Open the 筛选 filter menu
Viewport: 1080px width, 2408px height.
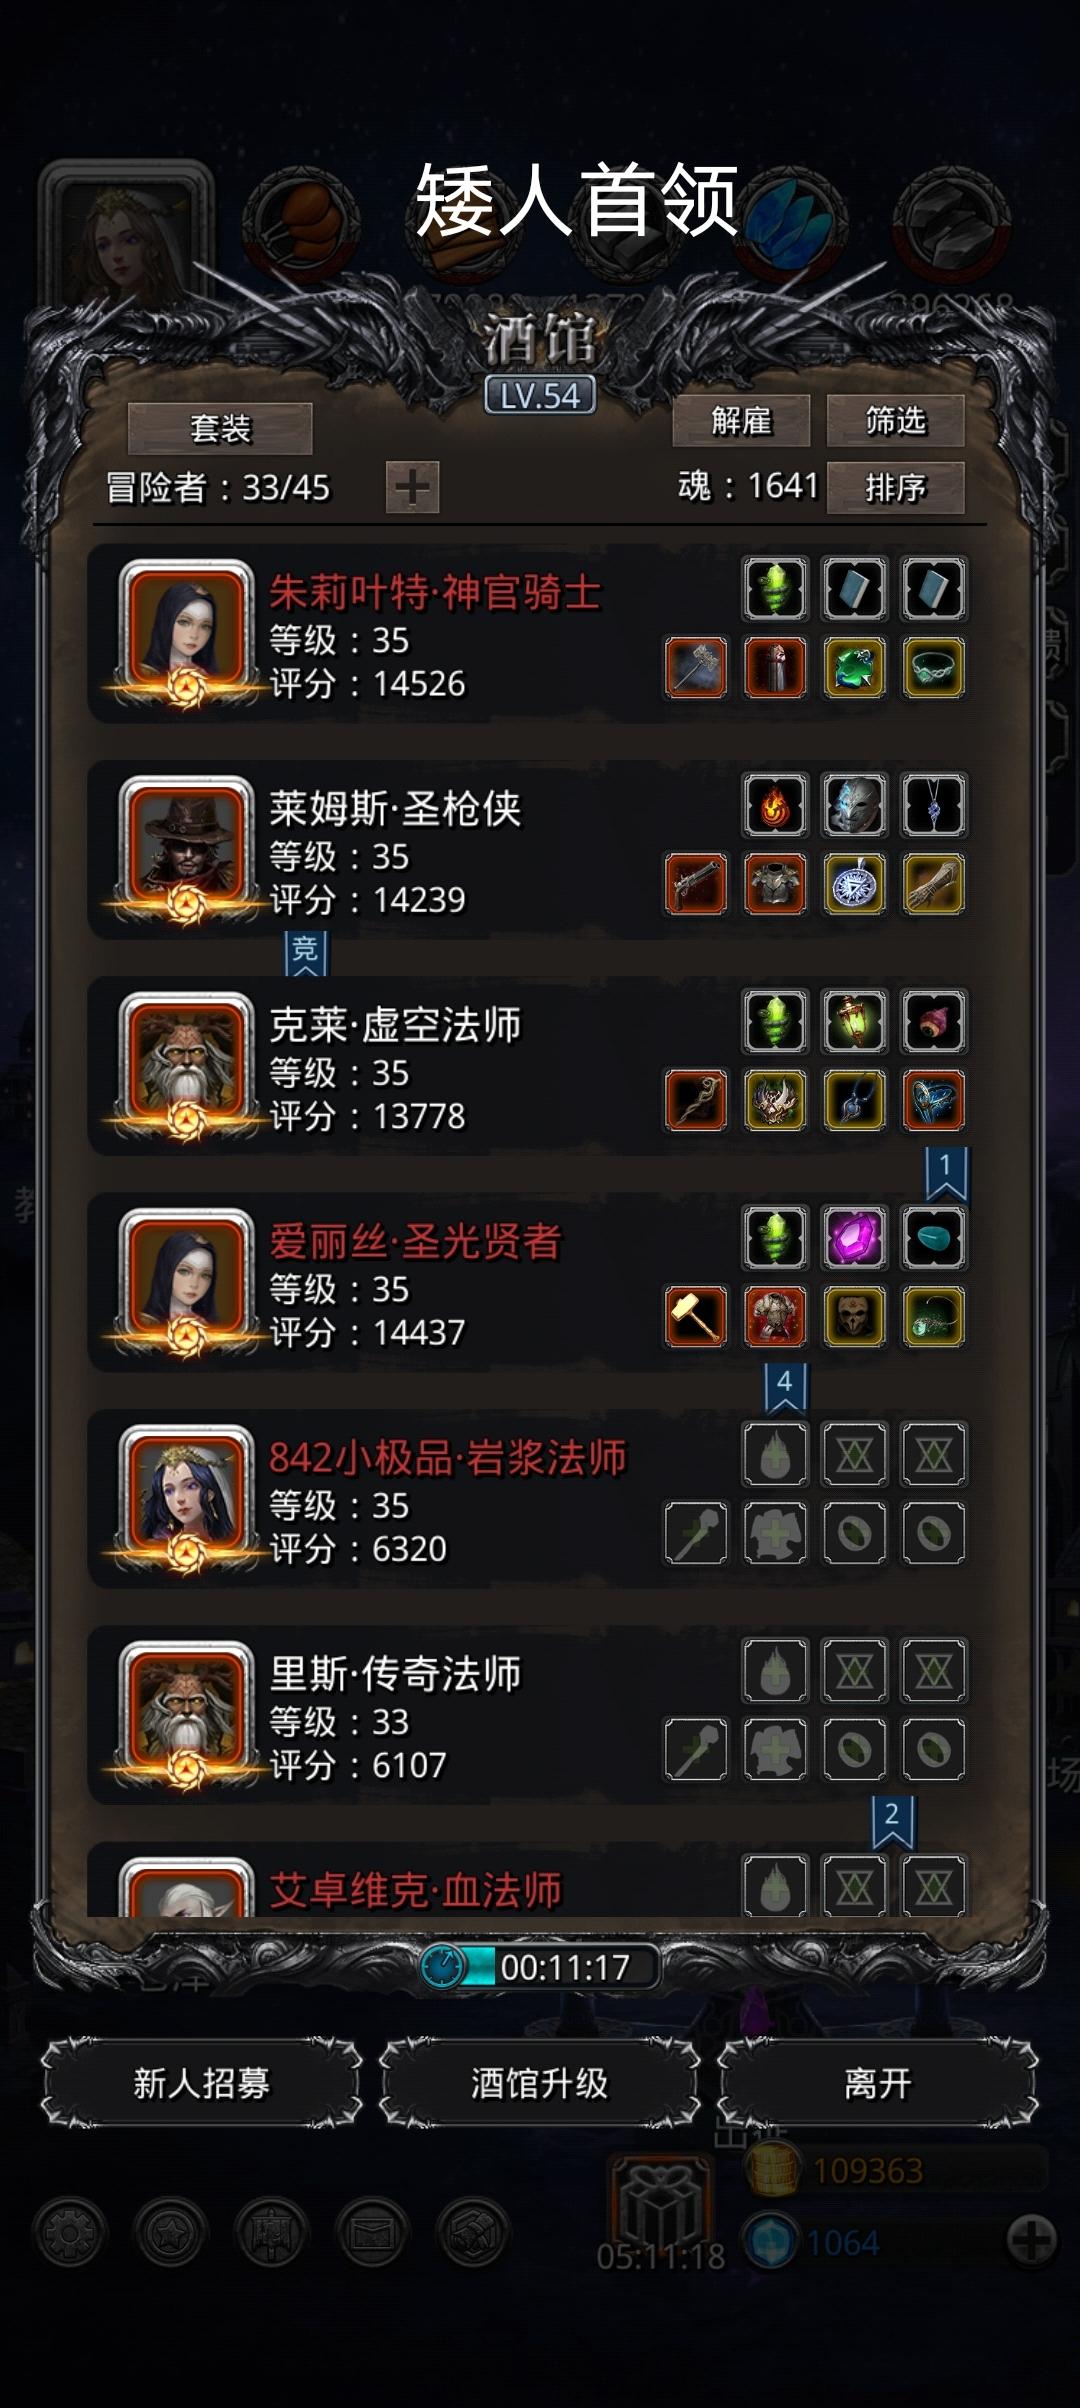tap(895, 421)
